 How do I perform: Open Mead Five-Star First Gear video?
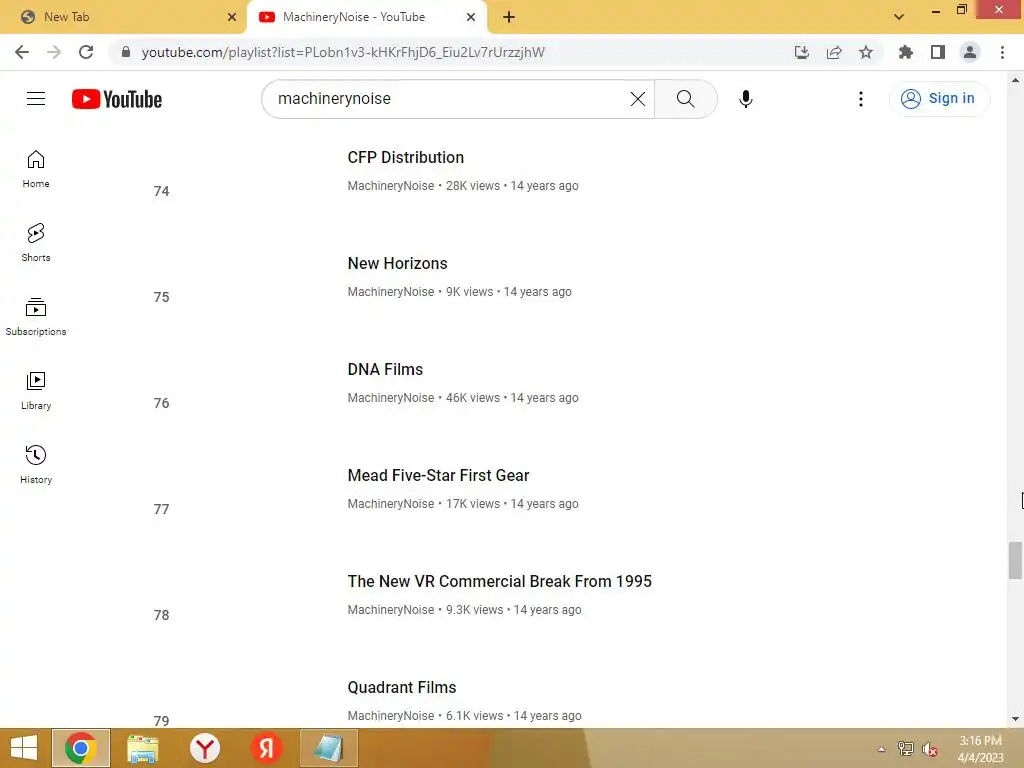pos(438,475)
